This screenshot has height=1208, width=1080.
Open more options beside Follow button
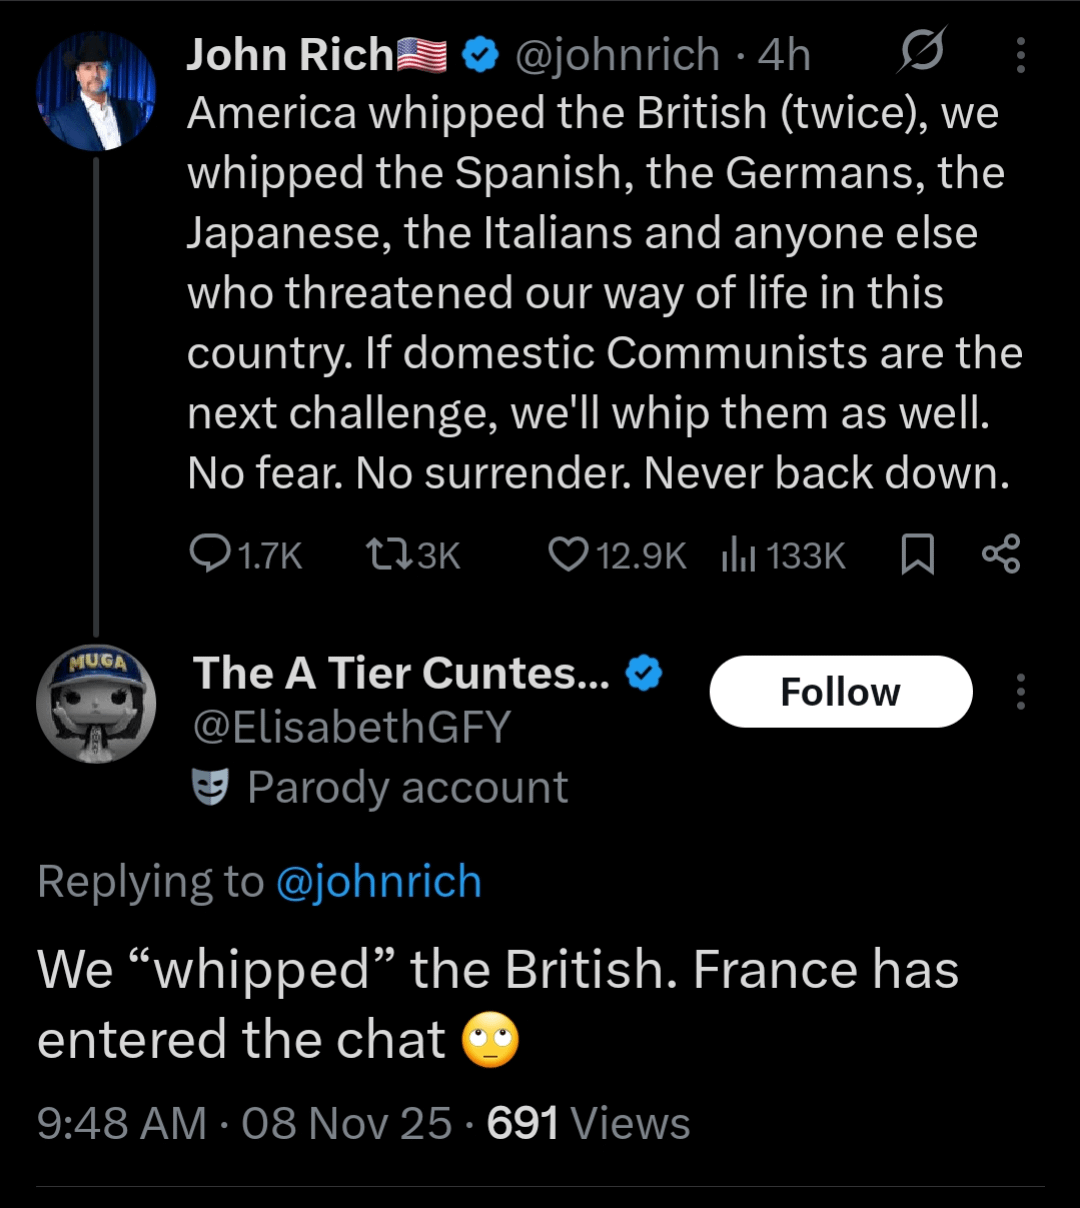click(x=1020, y=691)
